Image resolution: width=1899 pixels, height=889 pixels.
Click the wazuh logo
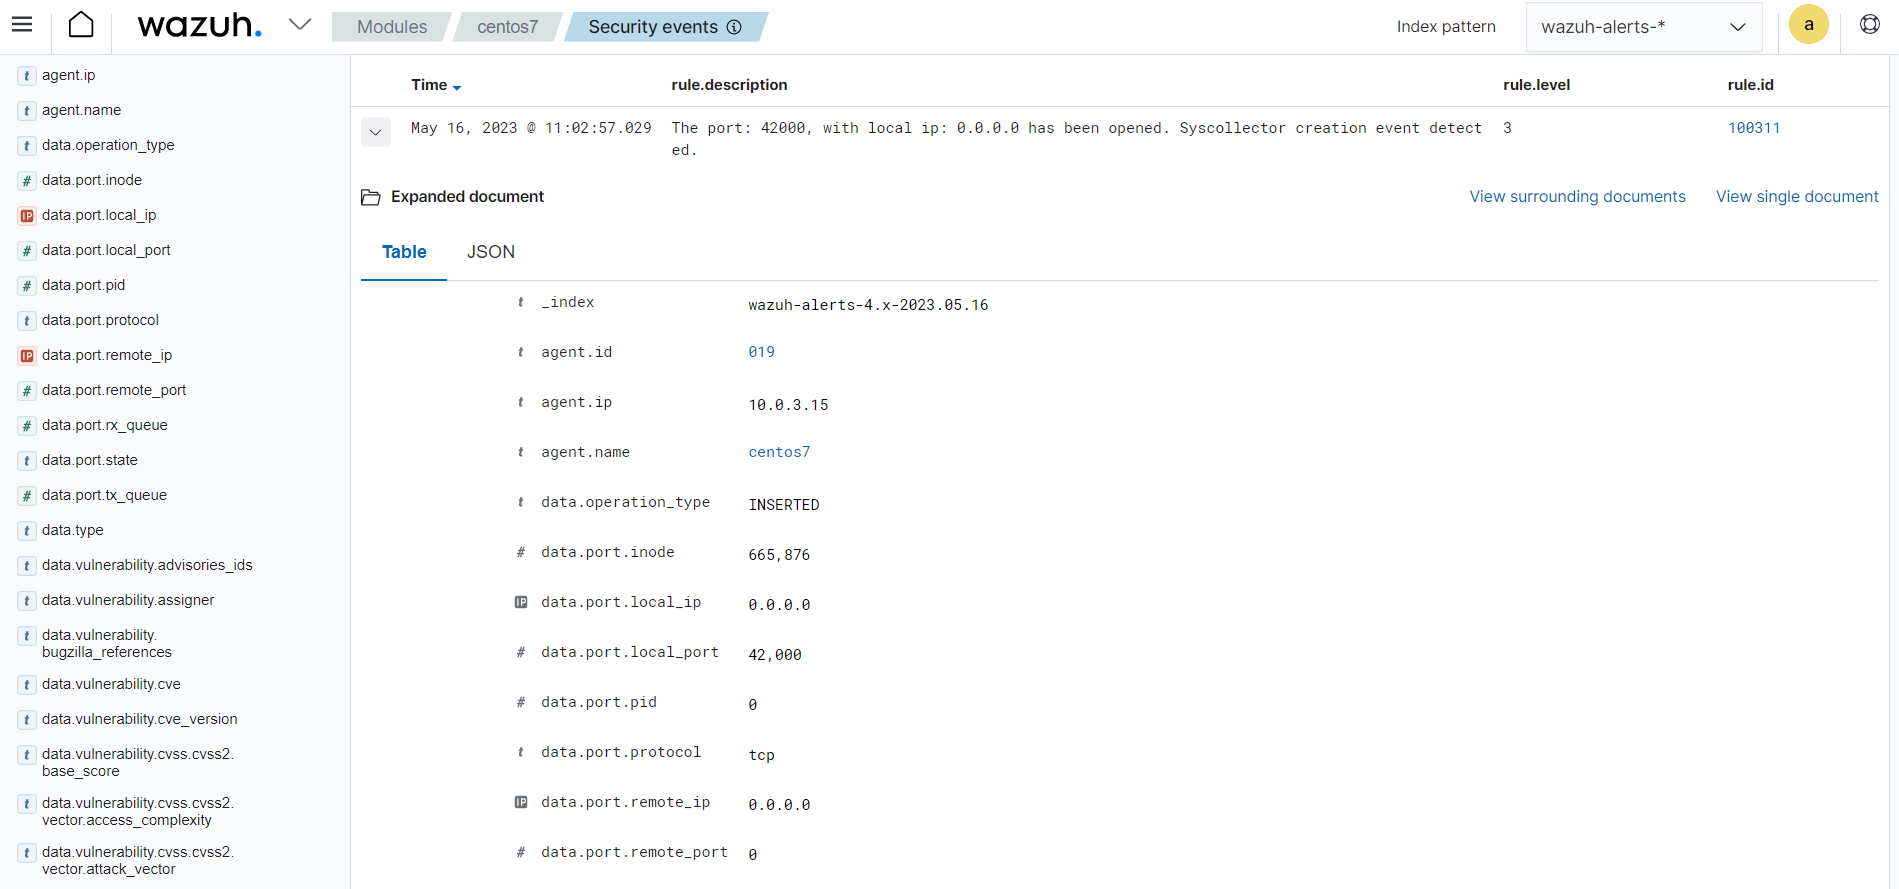[x=199, y=25]
